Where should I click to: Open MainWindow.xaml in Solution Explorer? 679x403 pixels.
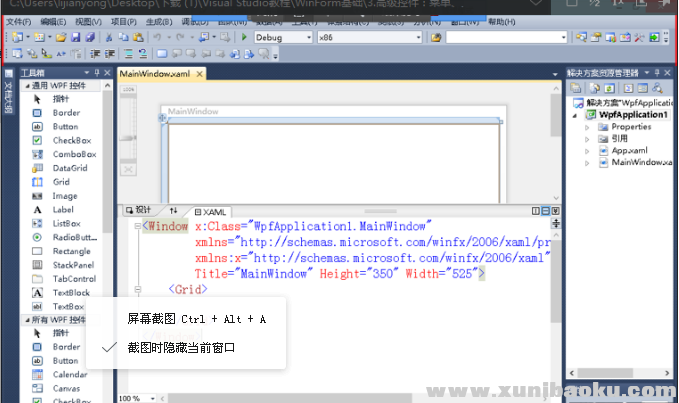pos(641,162)
